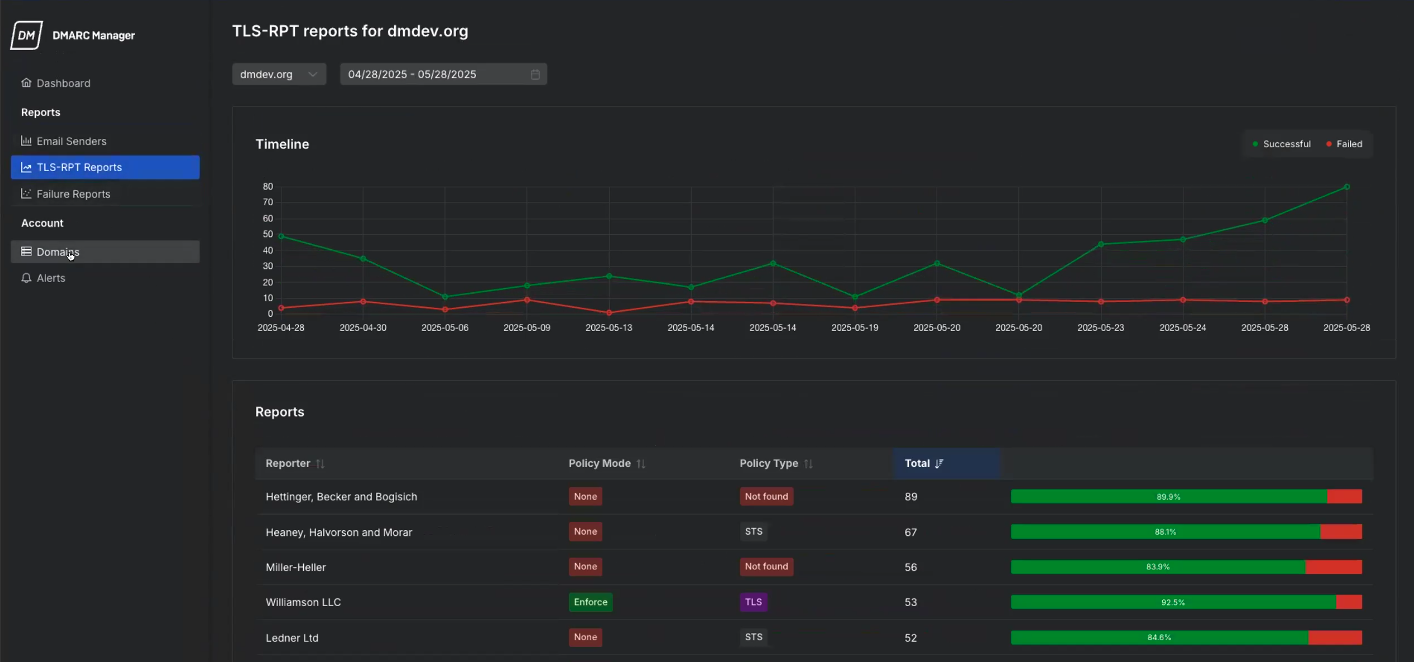Open the calendar icon in date picker
The width and height of the screenshot is (1414, 662).
(535, 74)
